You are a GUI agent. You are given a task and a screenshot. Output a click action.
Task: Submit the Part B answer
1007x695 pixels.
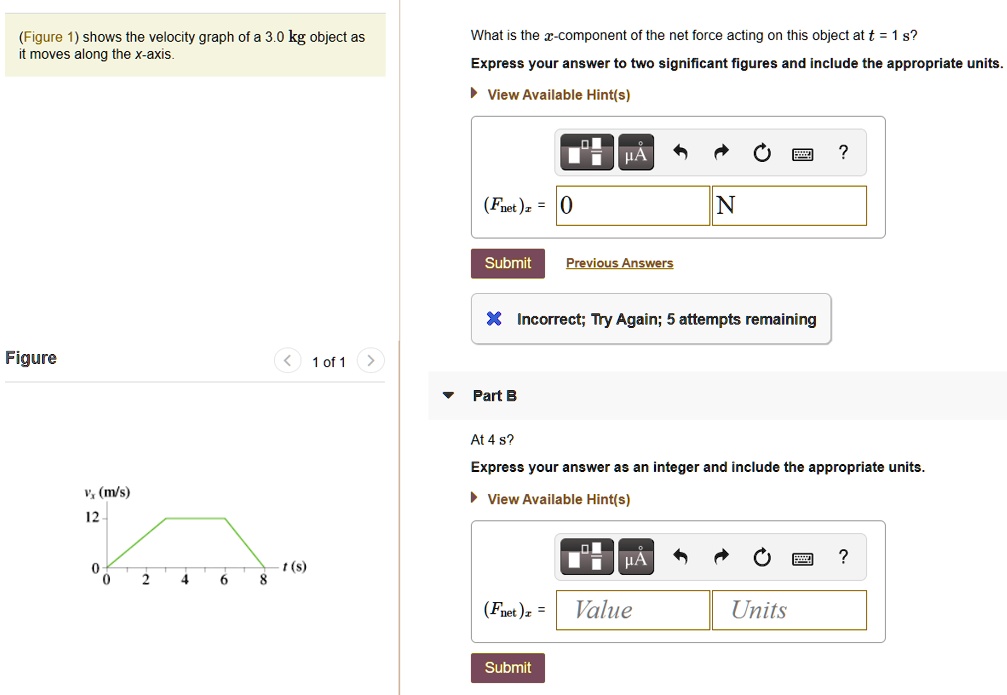[x=507, y=667]
